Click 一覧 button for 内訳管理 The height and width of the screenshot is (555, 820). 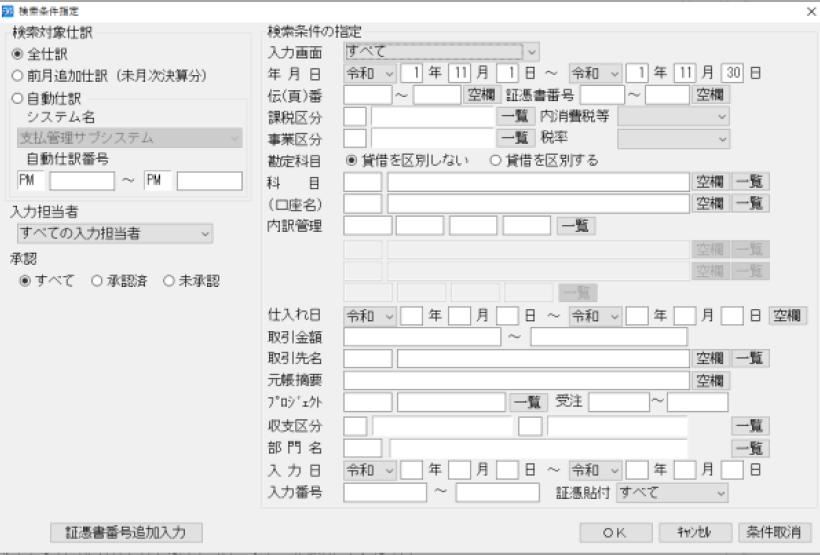576,226
